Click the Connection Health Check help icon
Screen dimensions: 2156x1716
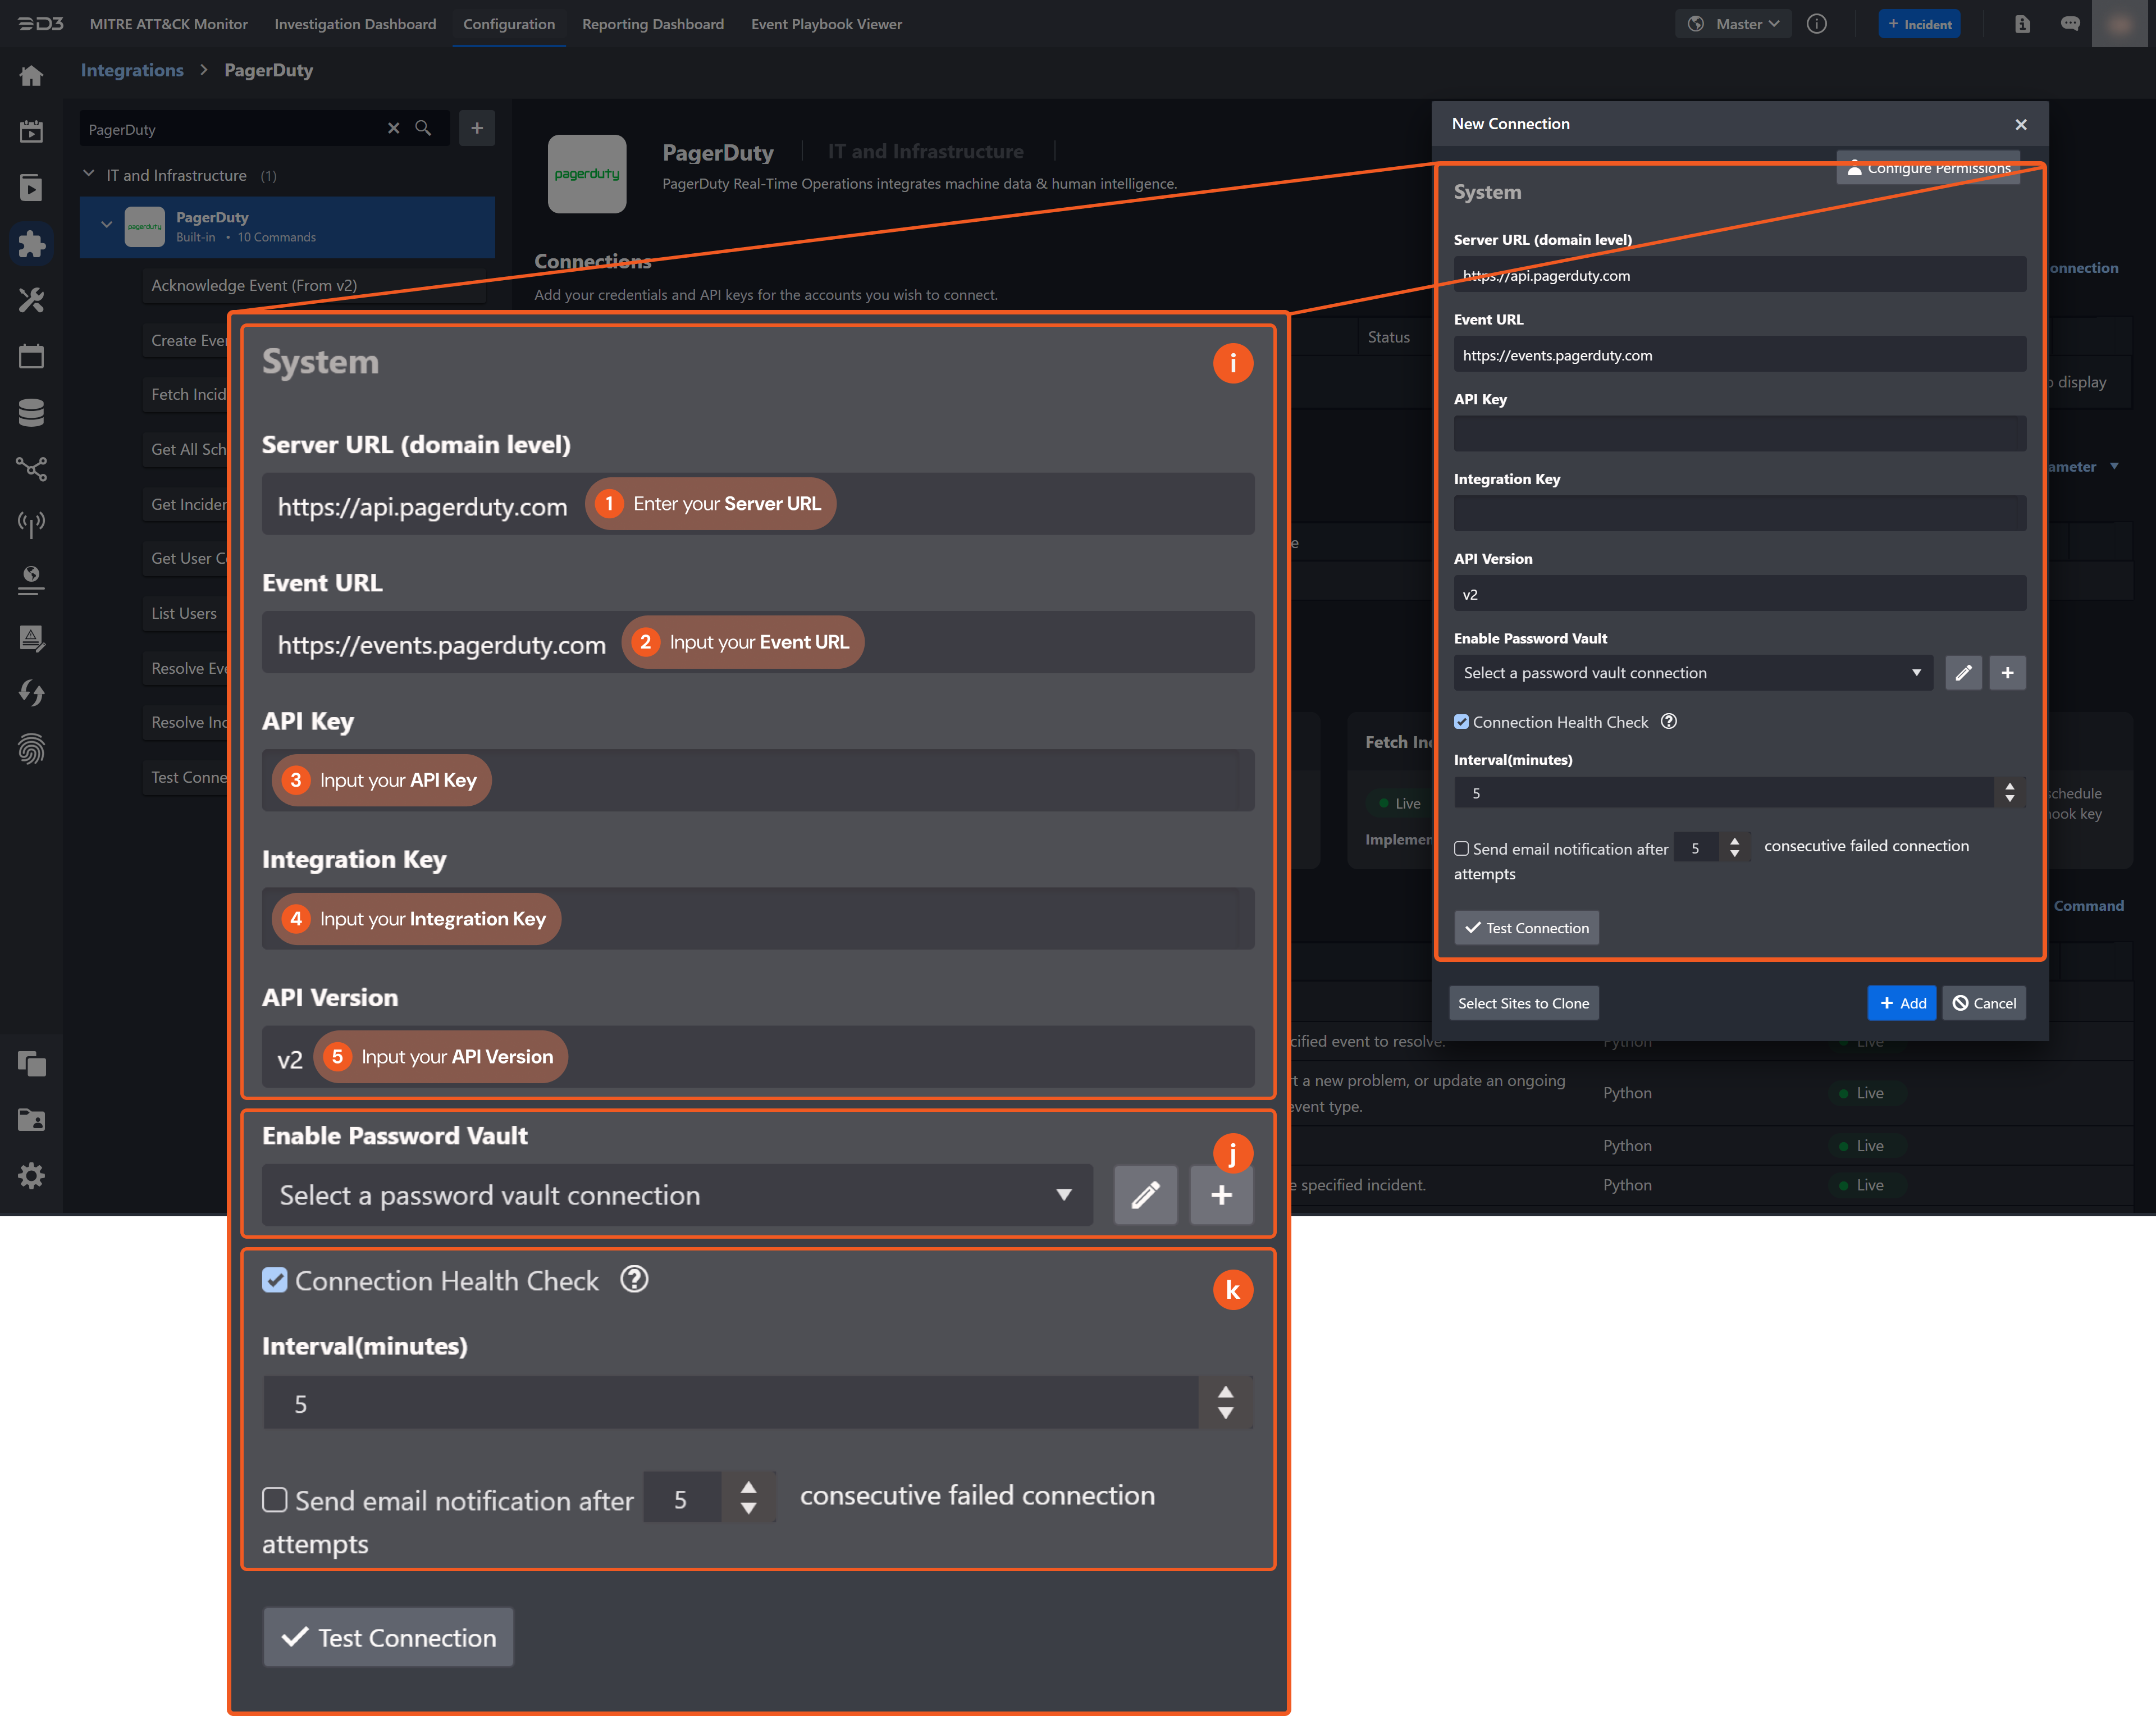tap(1668, 722)
